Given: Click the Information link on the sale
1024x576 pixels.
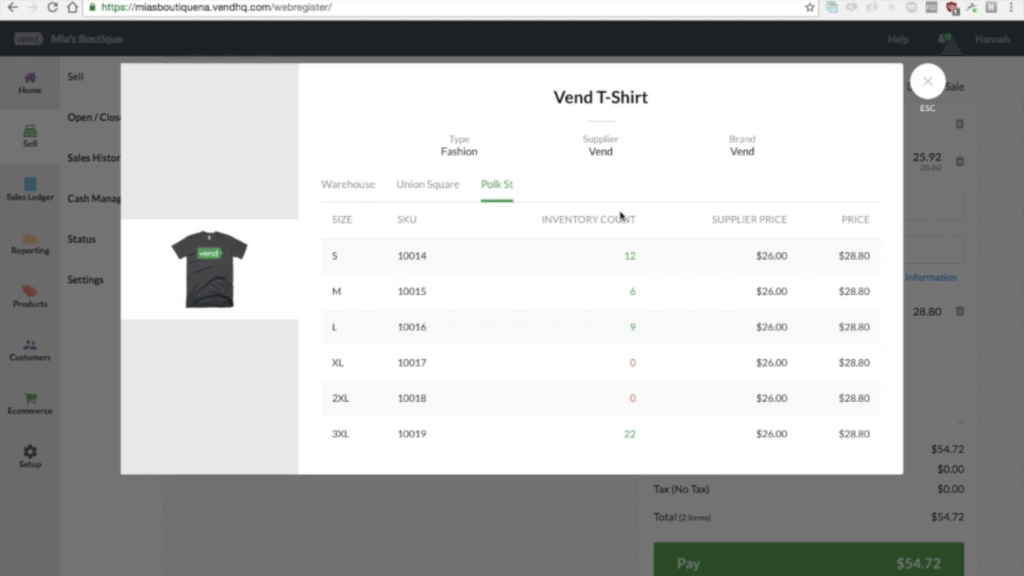Looking at the screenshot, I should pyautogui.click(x=932, y=277).
